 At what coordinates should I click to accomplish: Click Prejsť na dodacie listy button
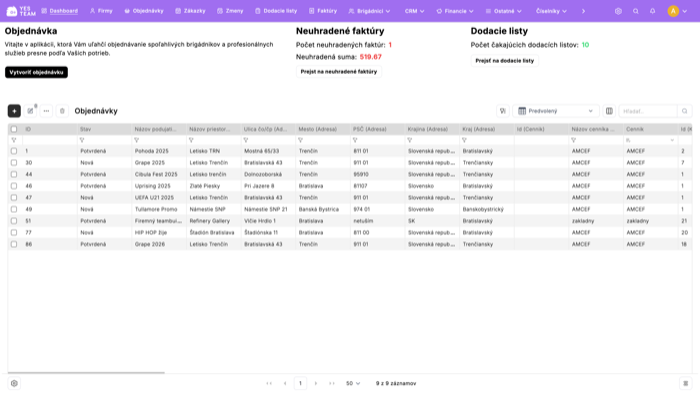(x=504, y=60)
